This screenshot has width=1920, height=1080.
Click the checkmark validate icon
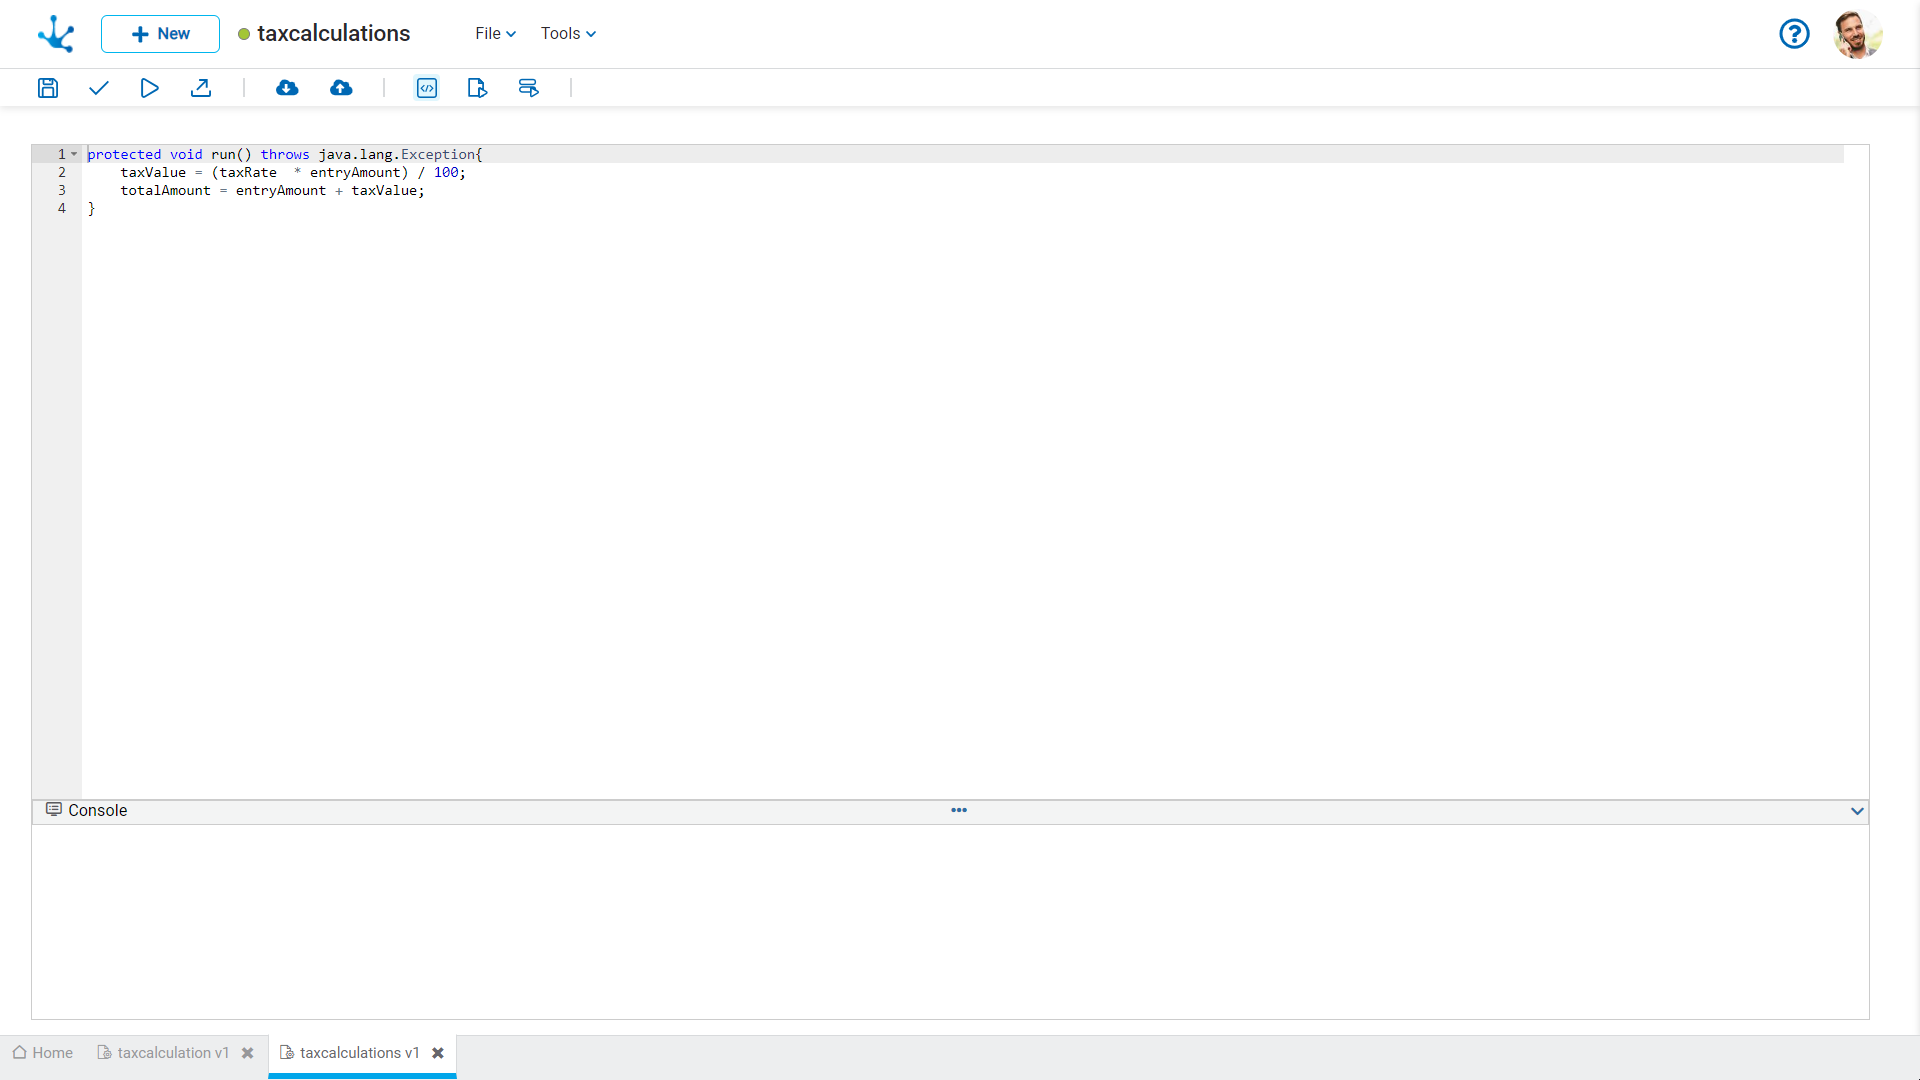pyautogui.click(x=98, y=88)
